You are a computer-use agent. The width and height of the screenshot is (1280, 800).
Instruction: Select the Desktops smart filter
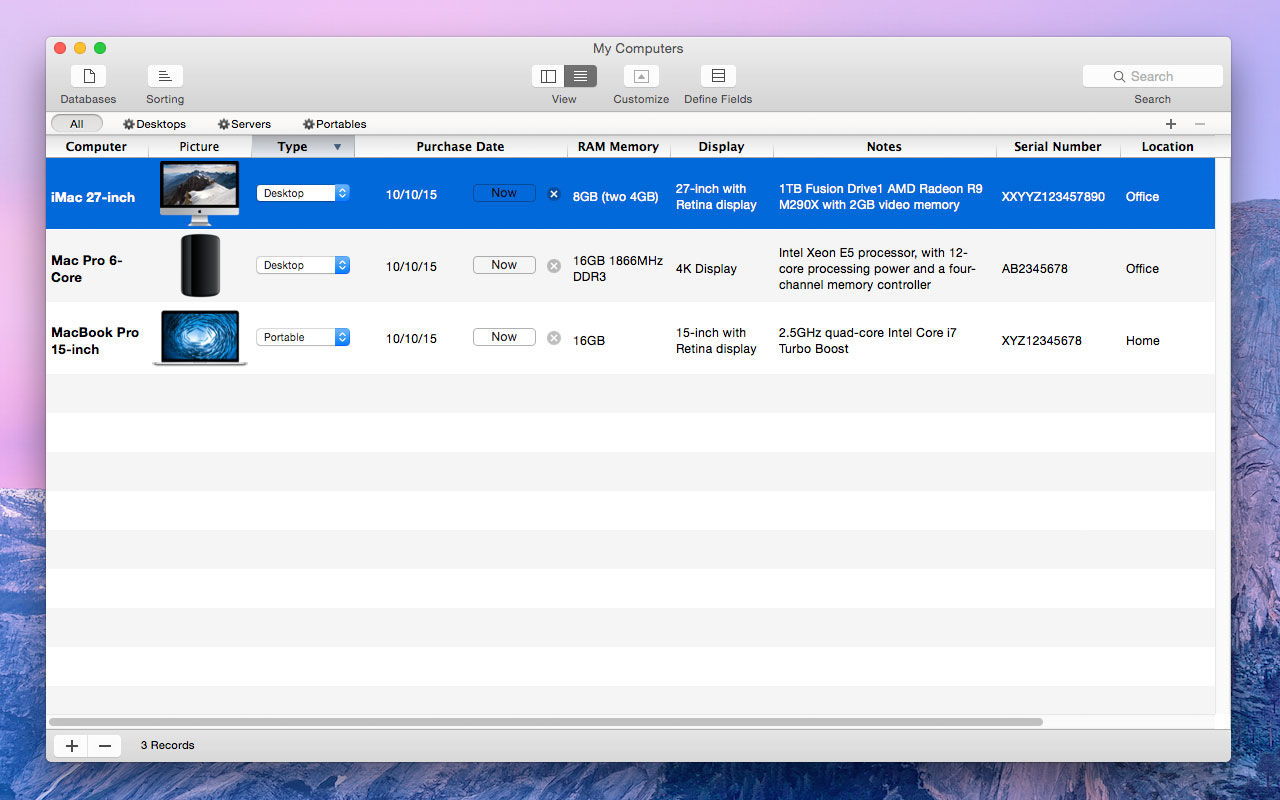[x=154, y=124]
